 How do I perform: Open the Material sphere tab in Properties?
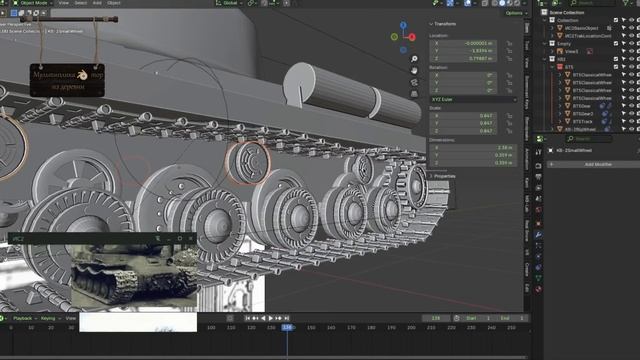click(538, 289)
